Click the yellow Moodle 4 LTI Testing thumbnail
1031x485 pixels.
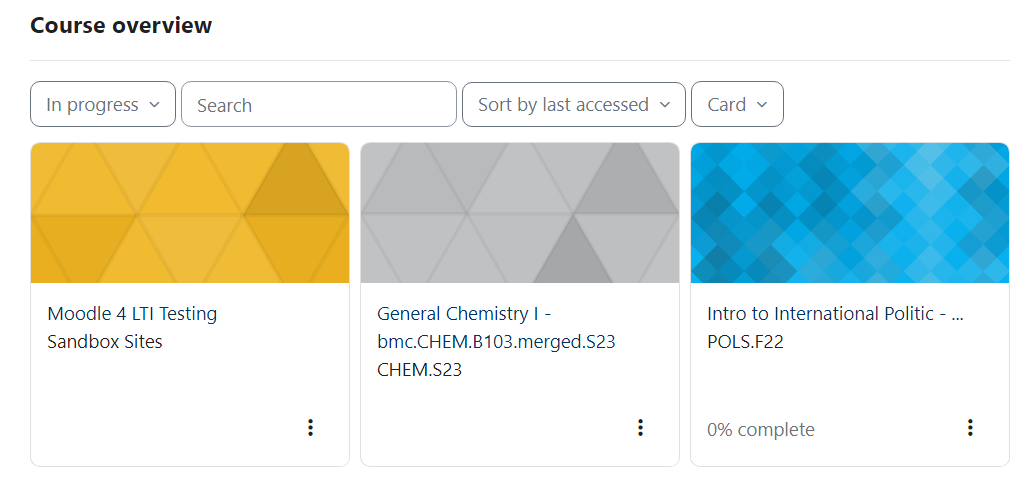point(190,213)
